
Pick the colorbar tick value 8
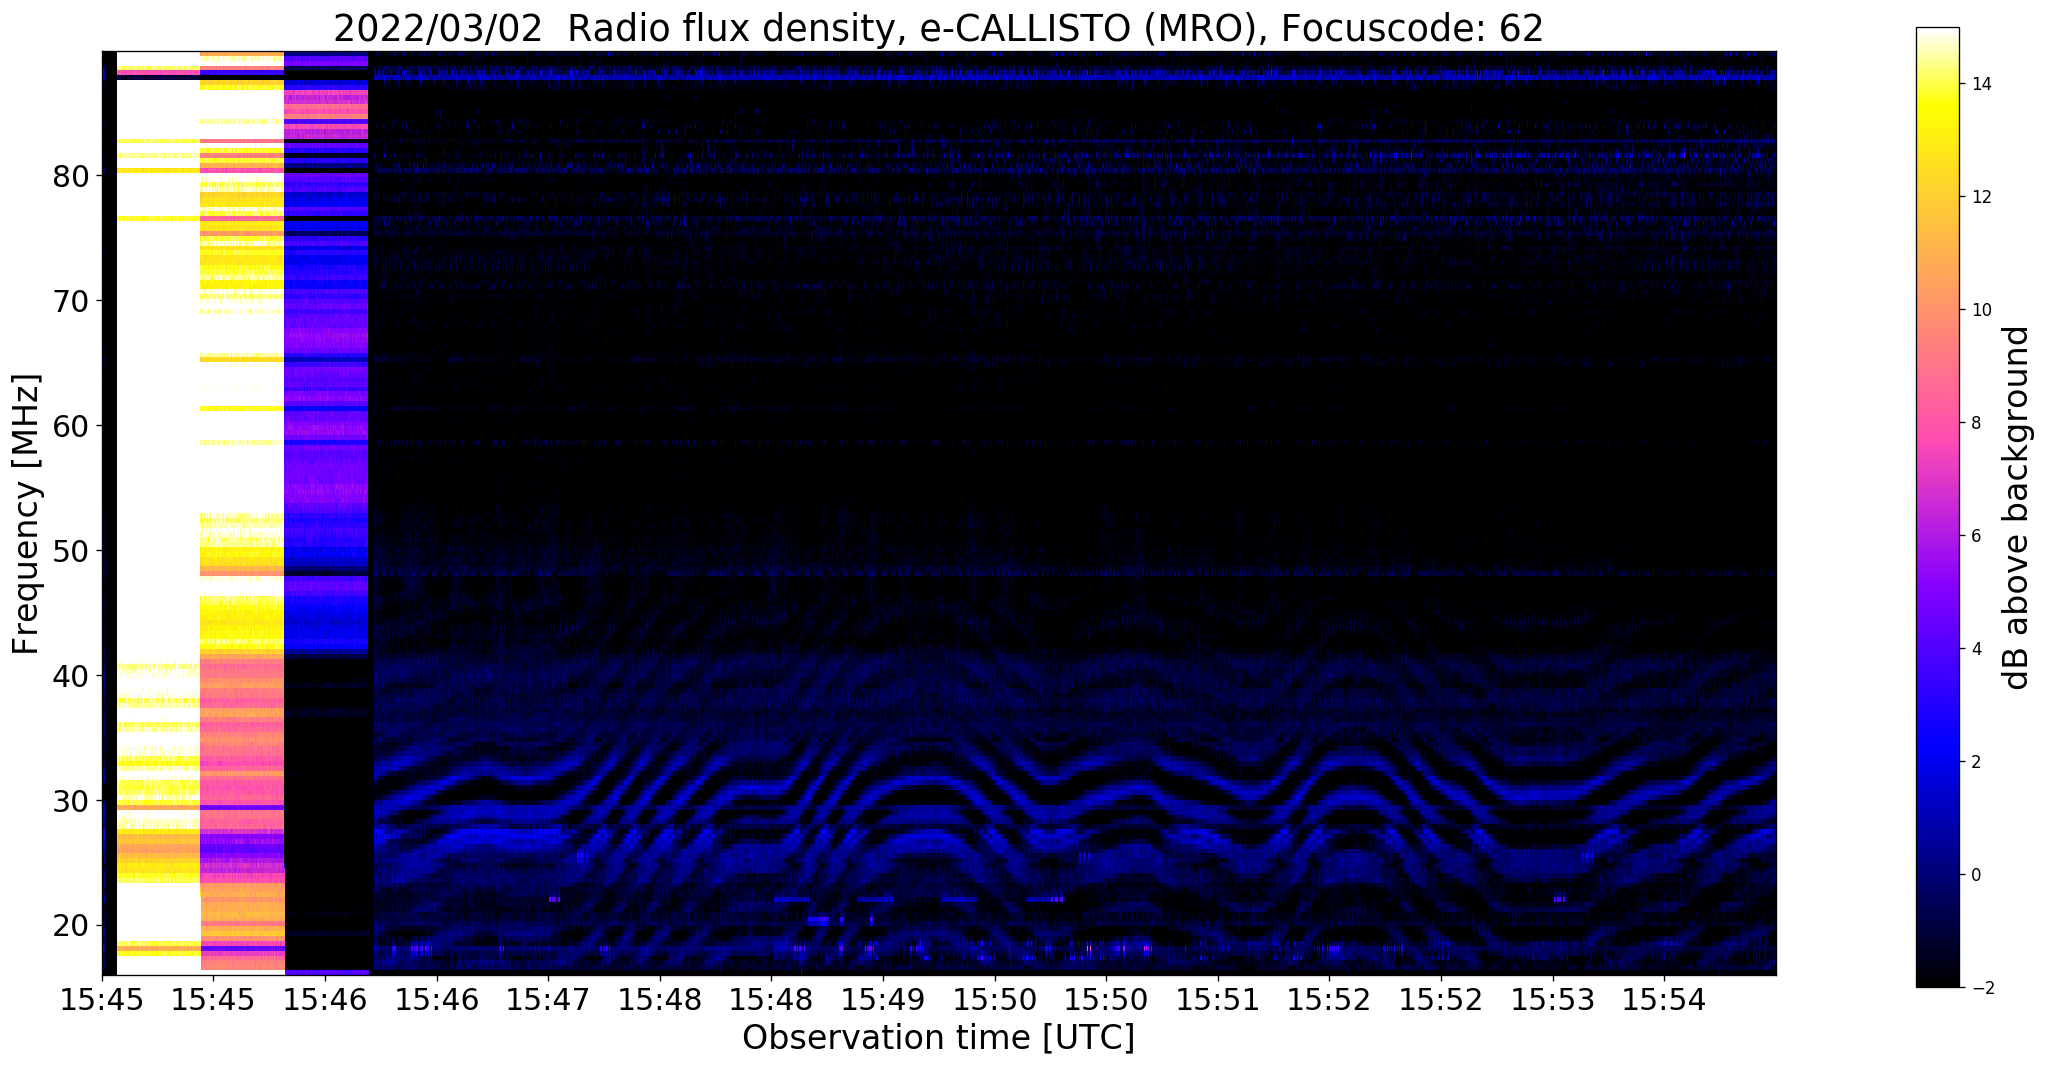point(1975,423)
